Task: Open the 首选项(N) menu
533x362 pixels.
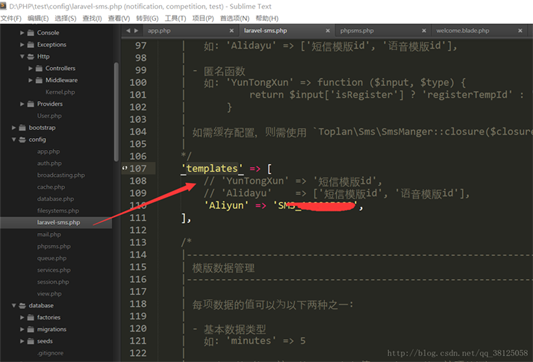Action: click(x=235, y=18)
